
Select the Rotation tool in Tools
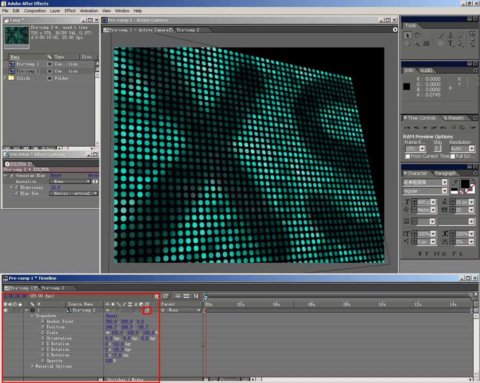click(x=417, y=35)
